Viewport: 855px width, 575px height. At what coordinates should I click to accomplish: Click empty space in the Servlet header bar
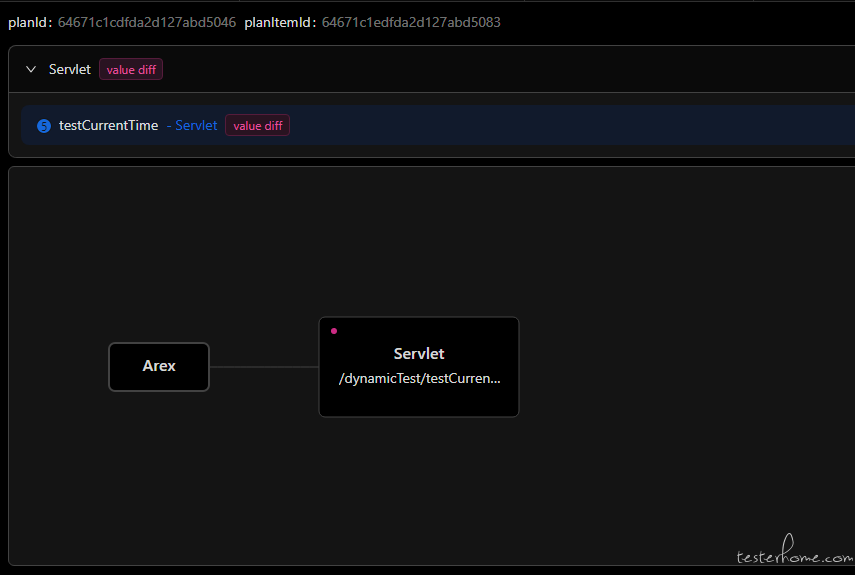click(491, 69)
